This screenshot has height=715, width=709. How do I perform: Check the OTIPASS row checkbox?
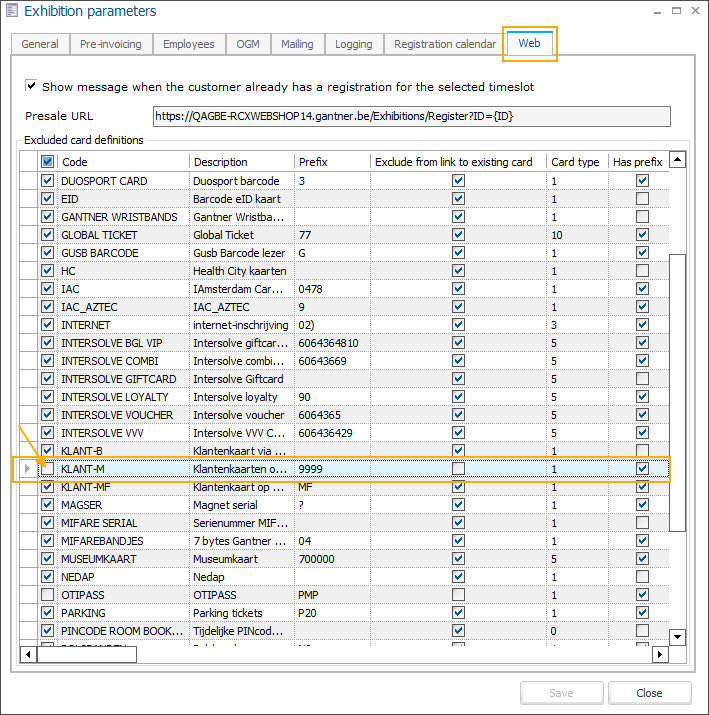click(x=48, y=594)
